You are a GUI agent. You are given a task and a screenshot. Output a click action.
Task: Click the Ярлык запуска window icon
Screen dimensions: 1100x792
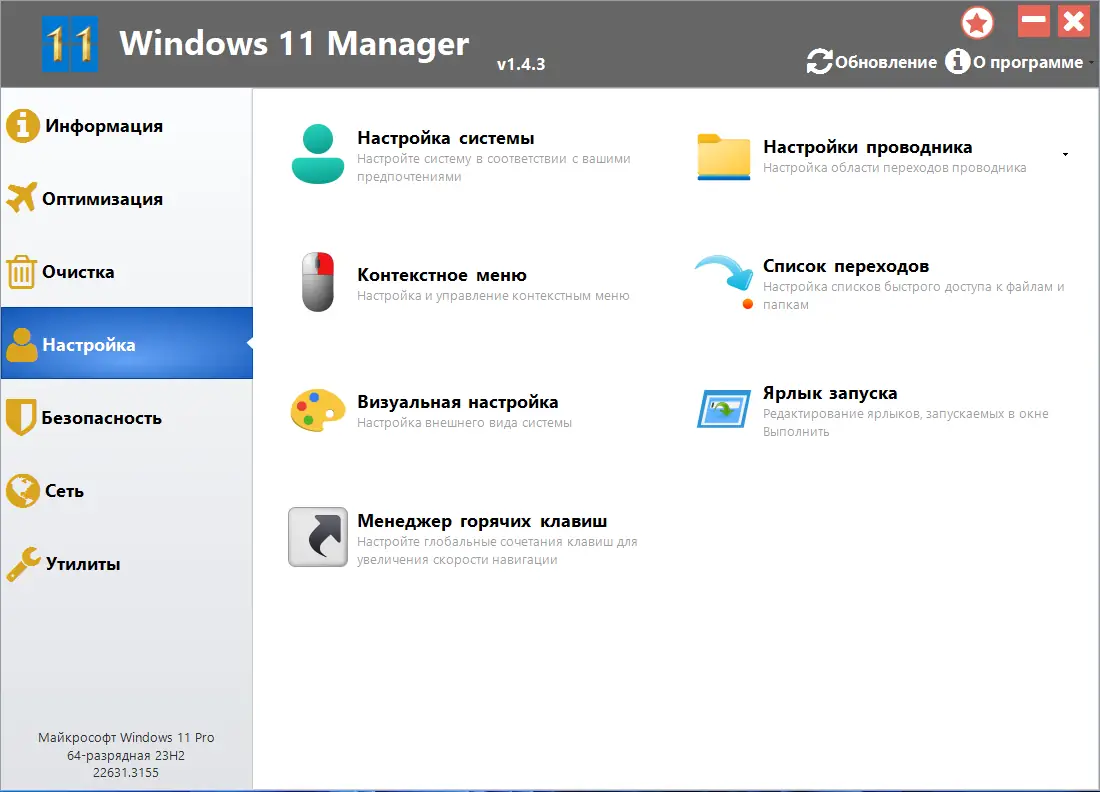click(724, 409)
